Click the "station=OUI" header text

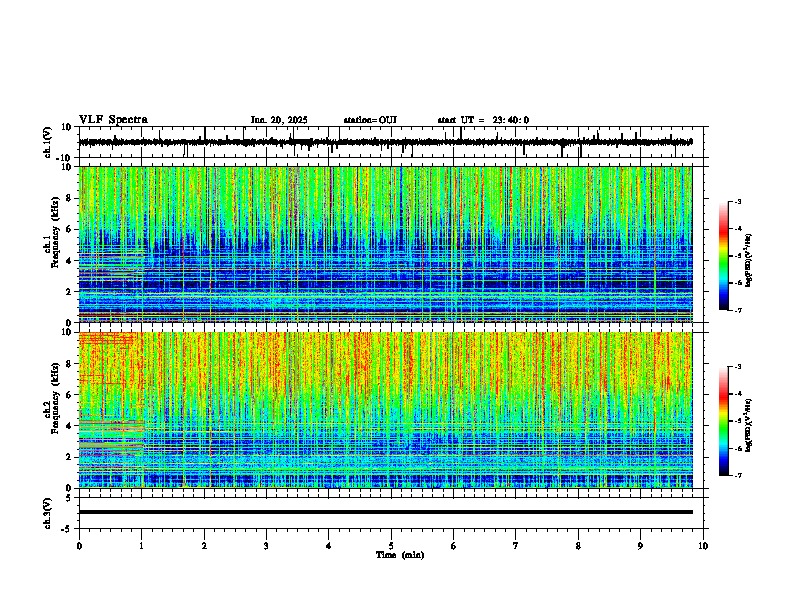click(x=370, y=120)
